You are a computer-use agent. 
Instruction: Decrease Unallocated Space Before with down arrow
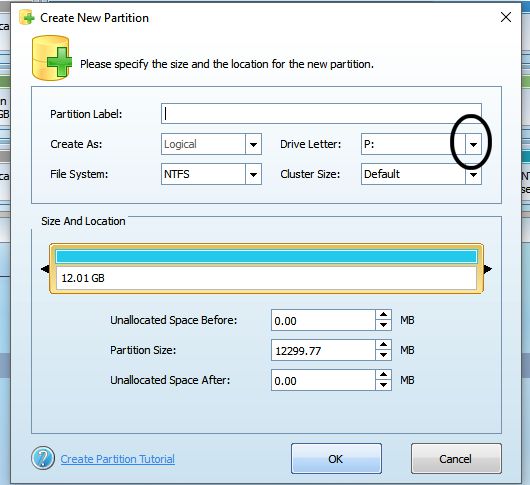(383, 325)
